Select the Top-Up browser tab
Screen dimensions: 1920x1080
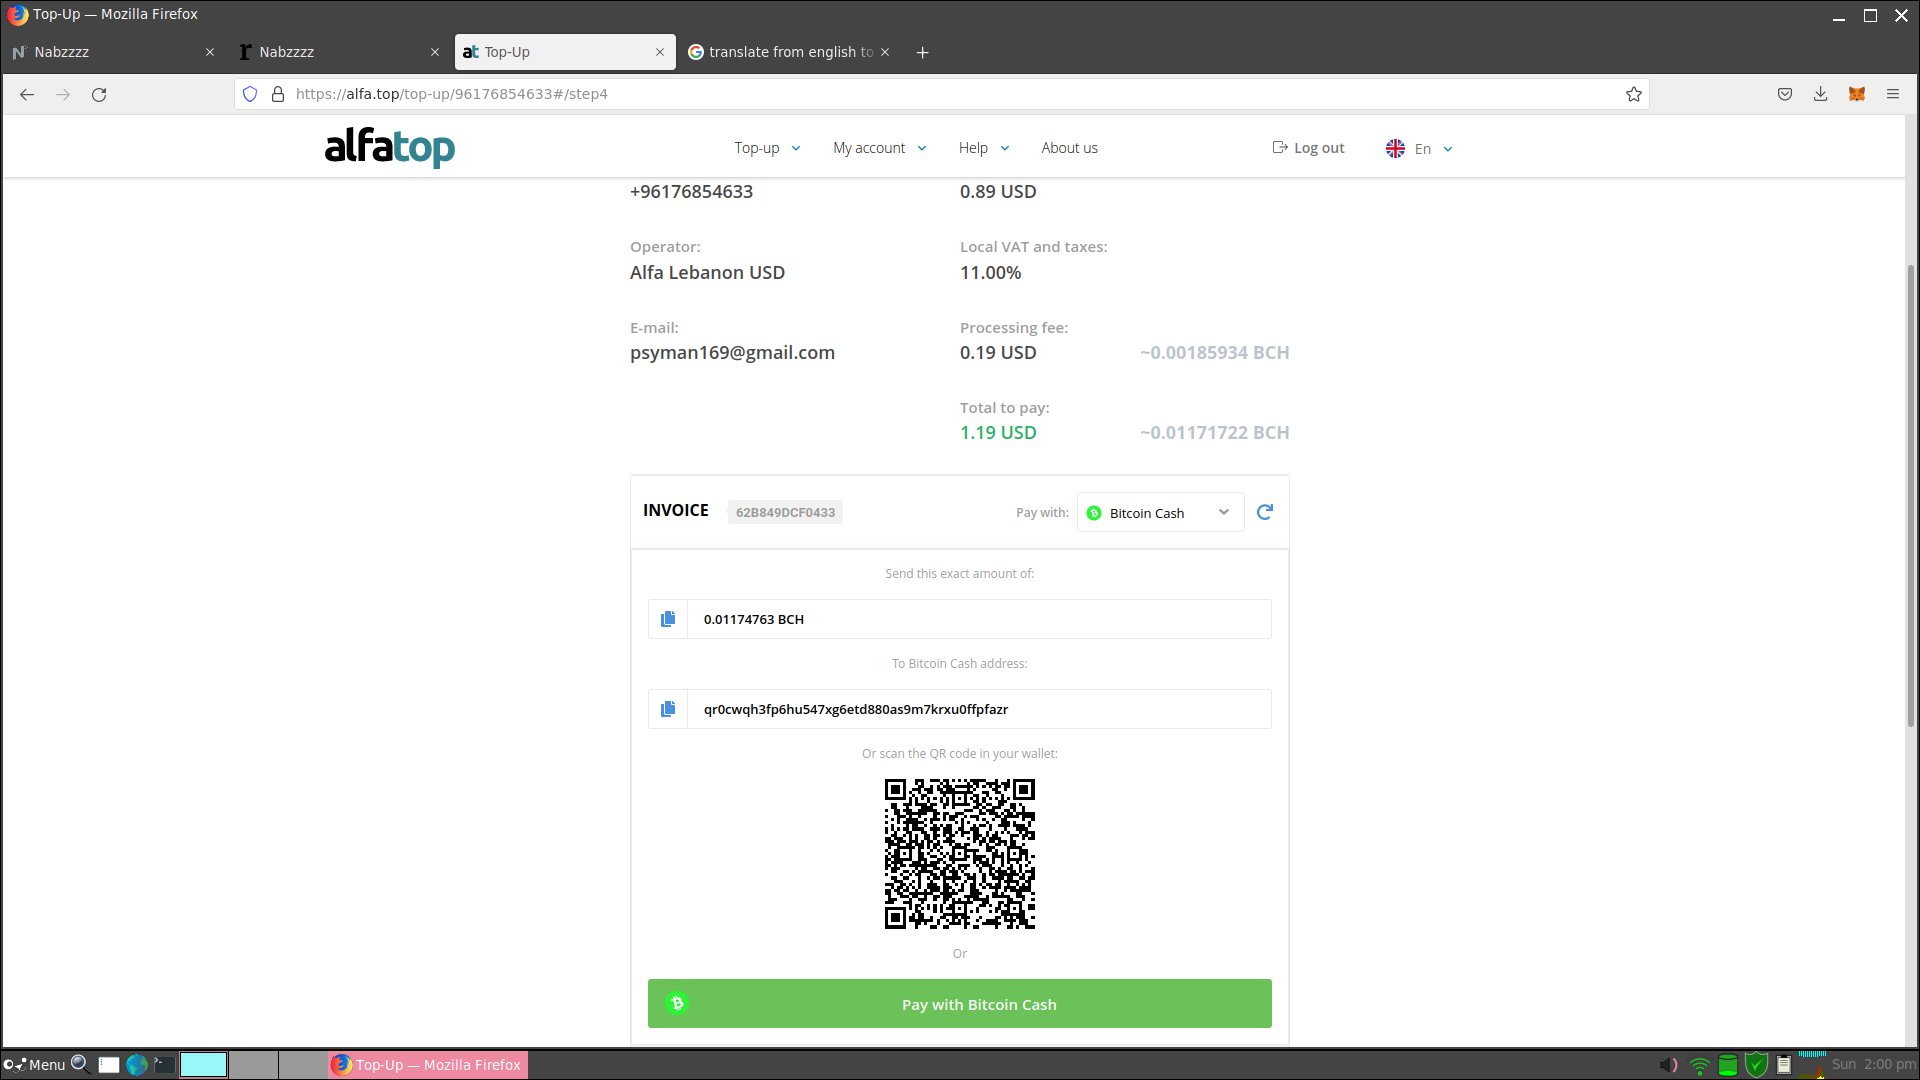point(565,52)
